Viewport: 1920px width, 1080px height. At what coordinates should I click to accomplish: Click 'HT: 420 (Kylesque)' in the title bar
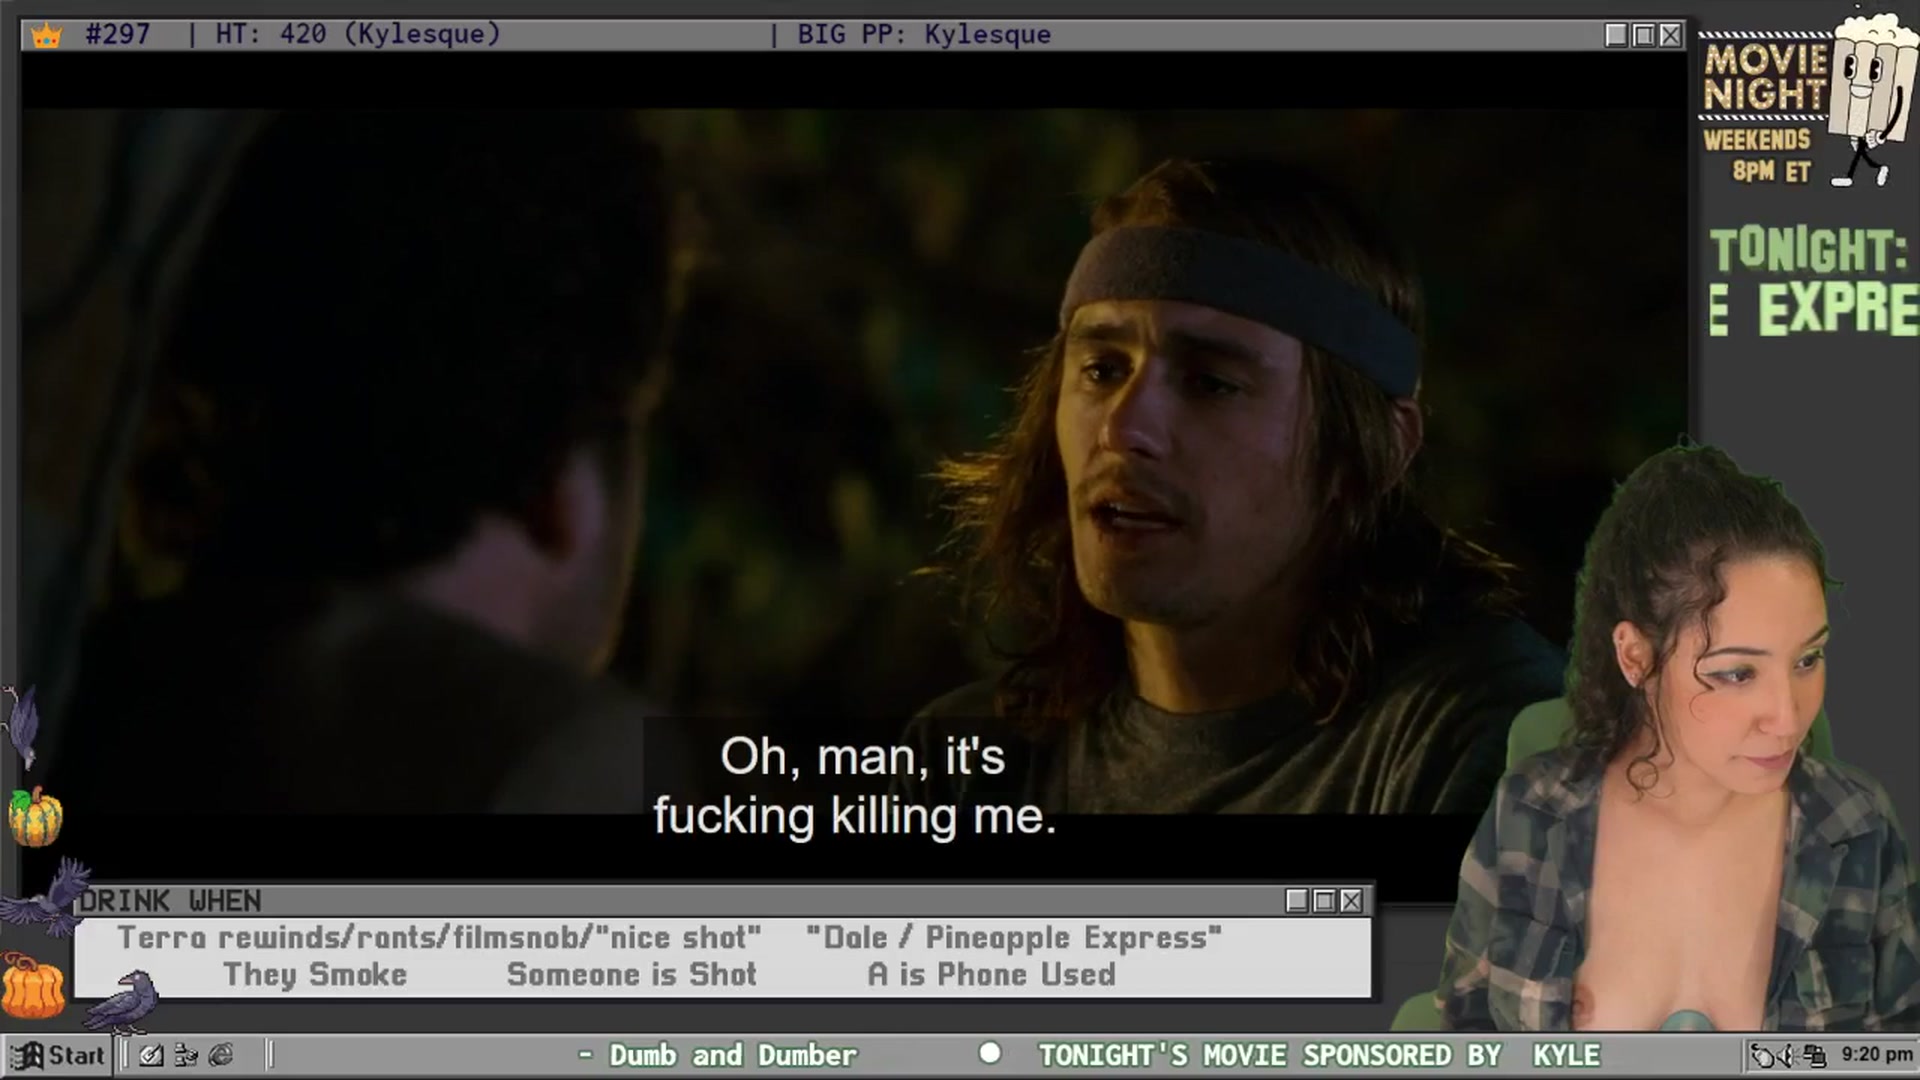[358, 34]
